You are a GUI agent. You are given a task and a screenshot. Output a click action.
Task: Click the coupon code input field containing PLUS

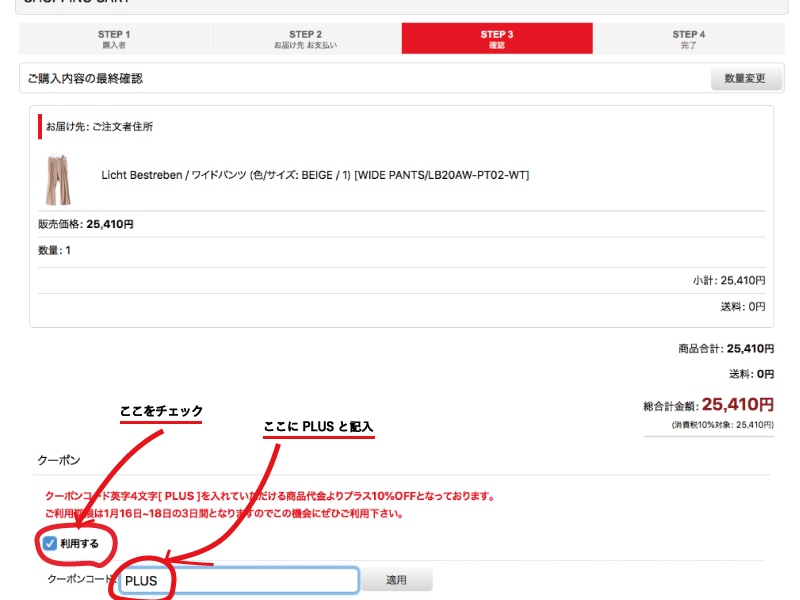tap(239, 581)
